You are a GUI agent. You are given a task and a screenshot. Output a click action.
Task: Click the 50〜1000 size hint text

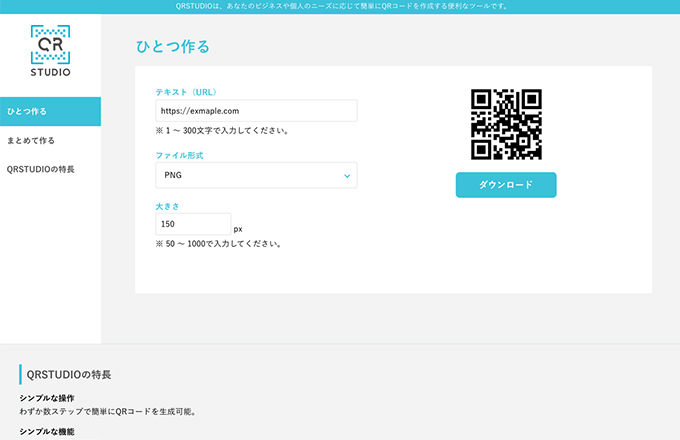218,243
